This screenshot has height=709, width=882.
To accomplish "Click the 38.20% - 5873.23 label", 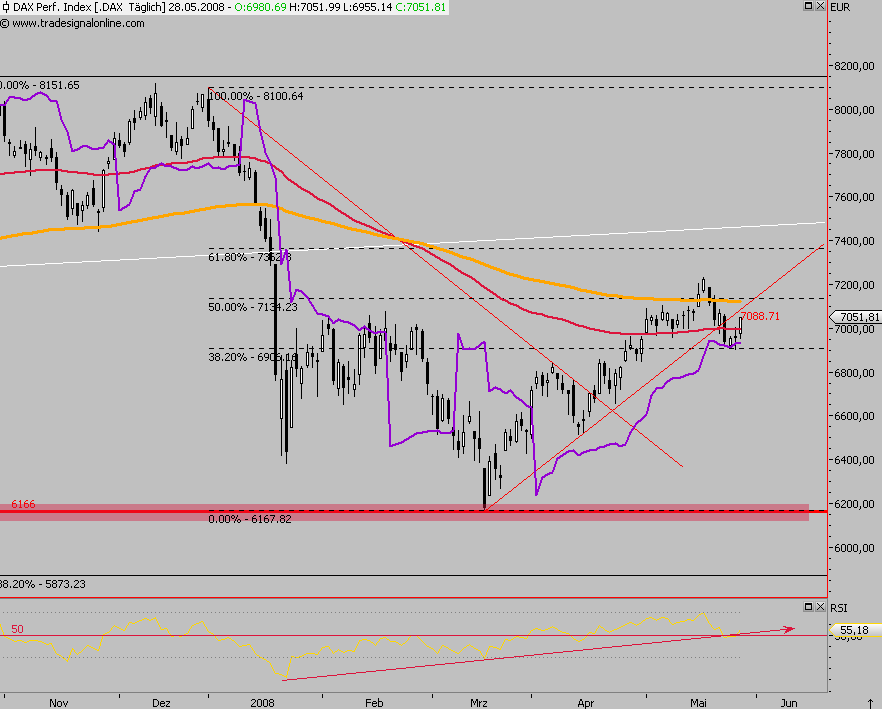I will click(43, 584).
